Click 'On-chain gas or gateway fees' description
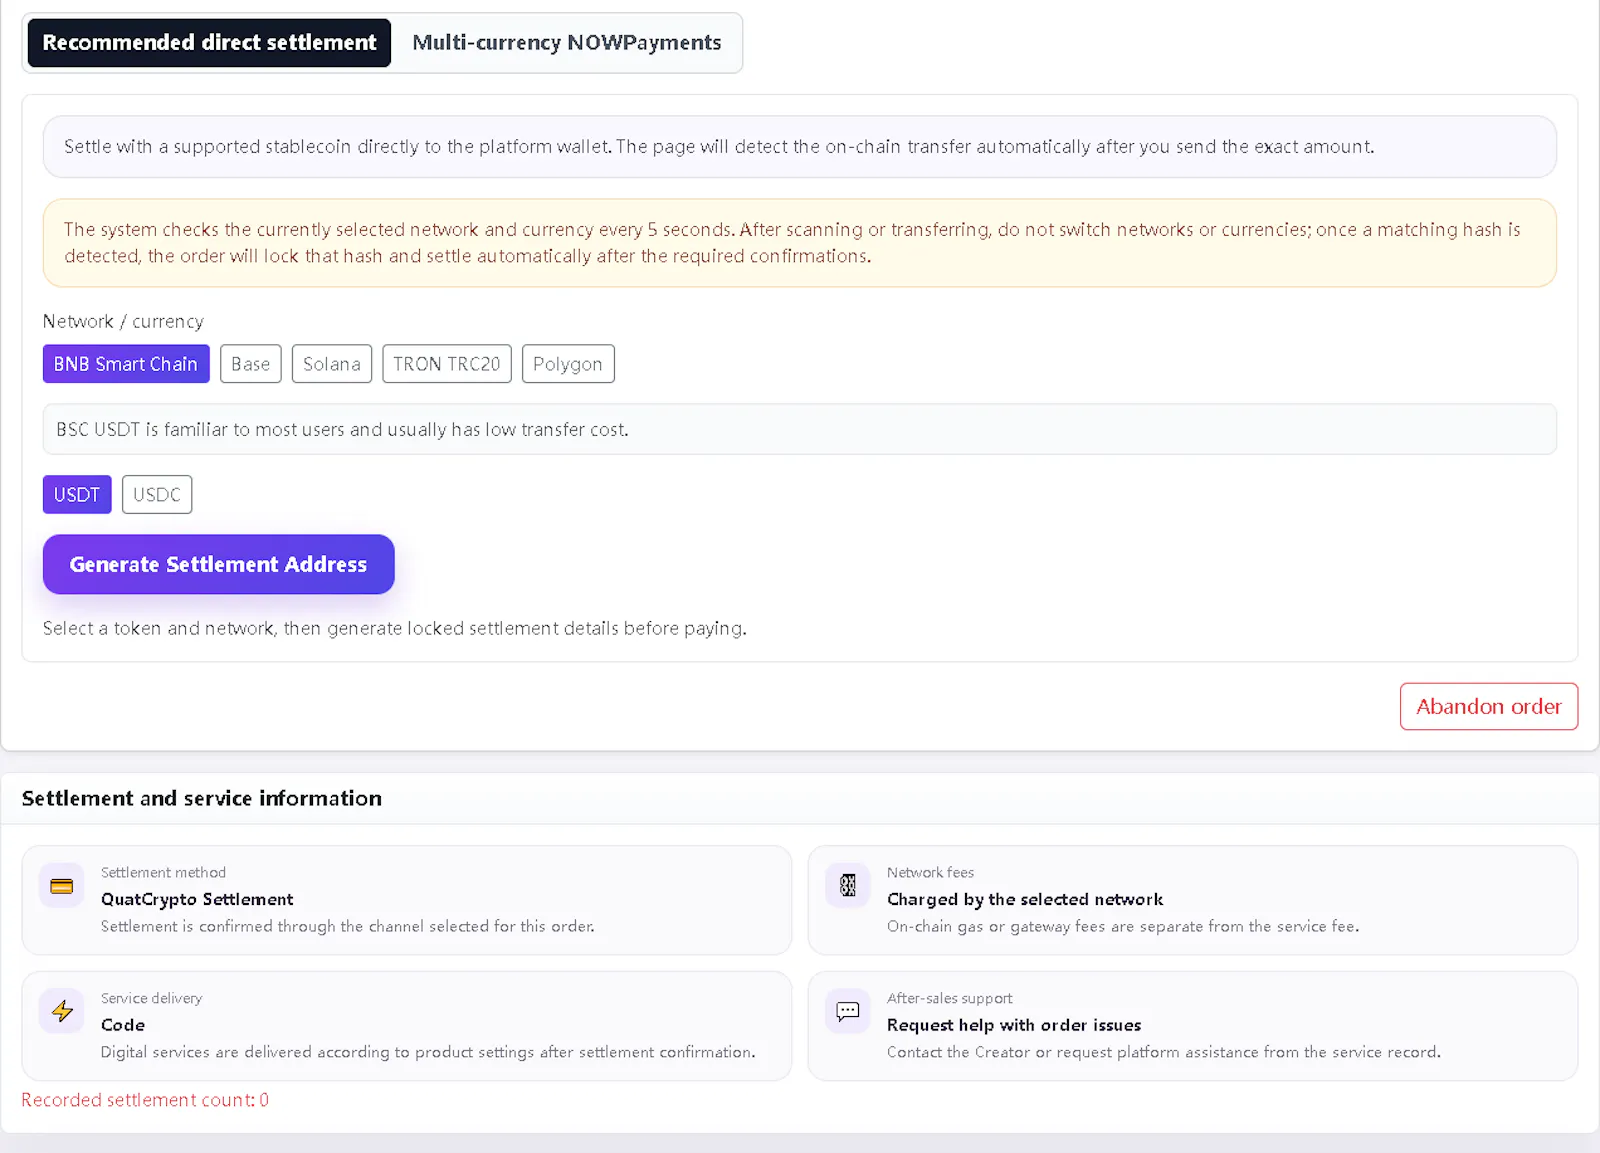Screen dimensions: 1600x1153 coord(1123,926)
